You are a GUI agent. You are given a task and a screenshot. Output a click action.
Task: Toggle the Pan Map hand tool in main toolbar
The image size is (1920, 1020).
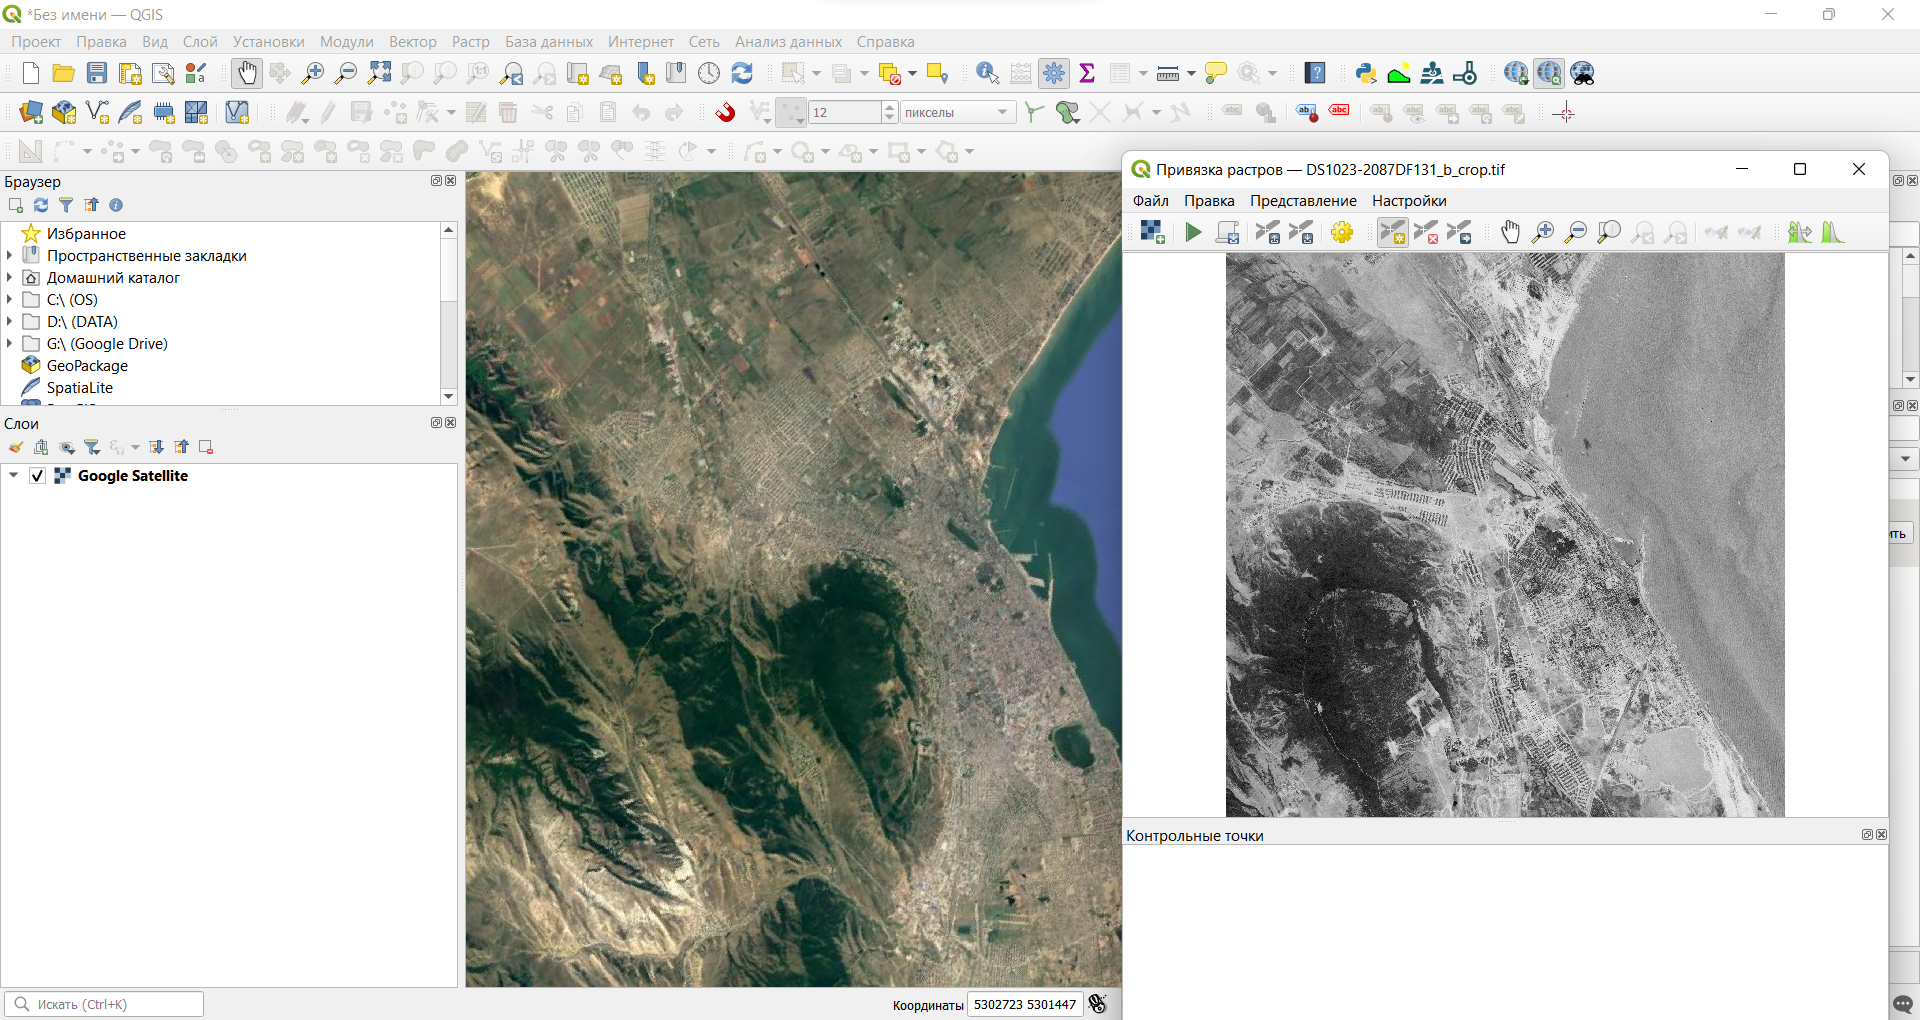pos(247,73)
